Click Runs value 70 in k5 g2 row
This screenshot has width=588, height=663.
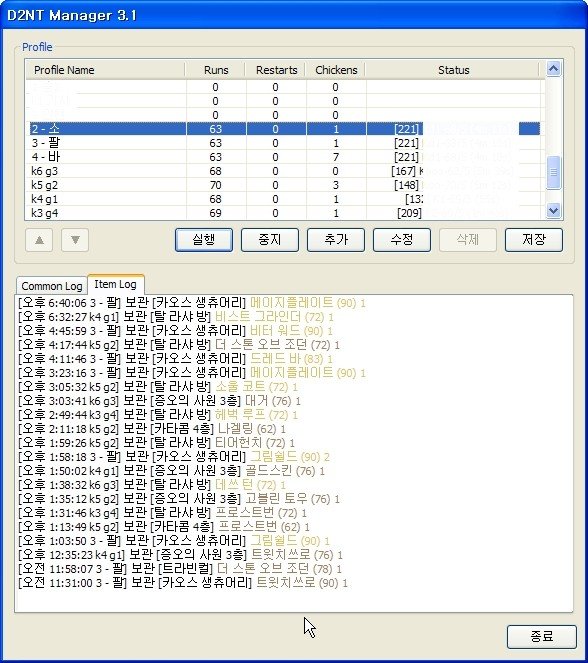click(x=216, y=185)
